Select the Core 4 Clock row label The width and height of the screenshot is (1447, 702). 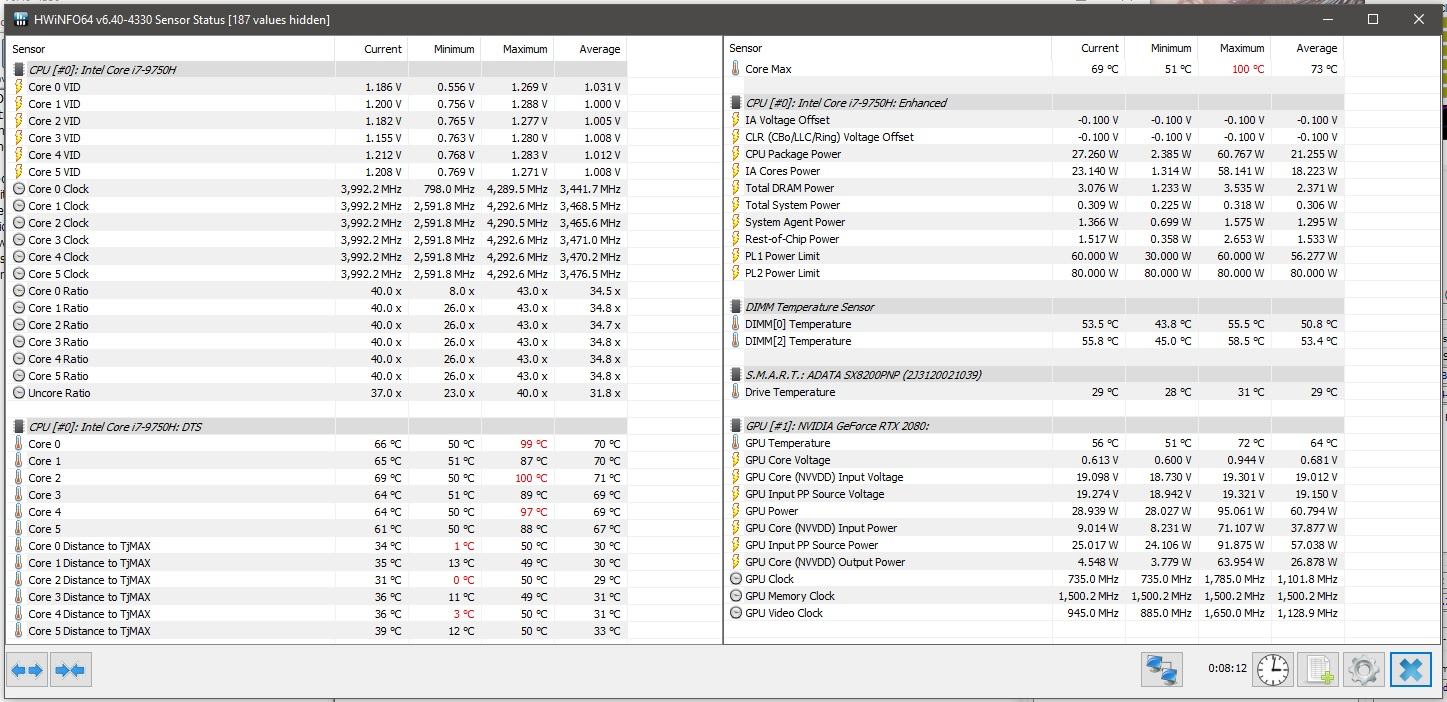(58, 257)
